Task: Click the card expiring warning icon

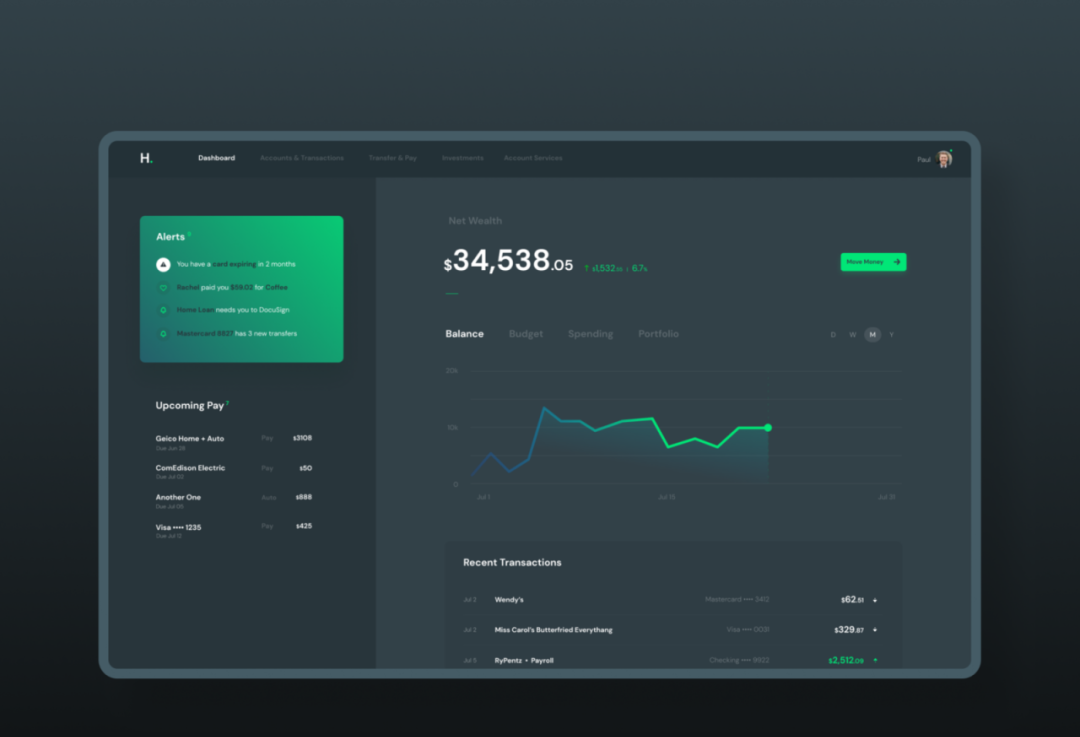Action: 163,264
